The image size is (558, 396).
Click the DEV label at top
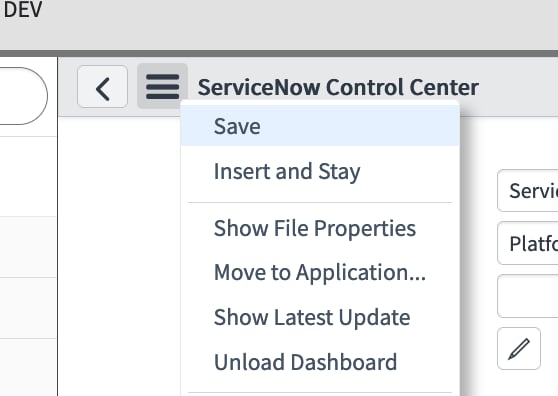coord(22,10)
